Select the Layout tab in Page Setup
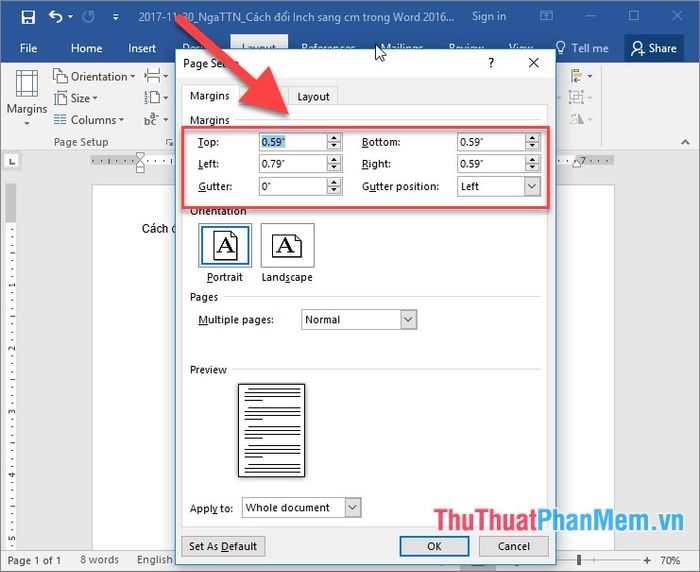 pyautogui.click(x=313, y=96)
